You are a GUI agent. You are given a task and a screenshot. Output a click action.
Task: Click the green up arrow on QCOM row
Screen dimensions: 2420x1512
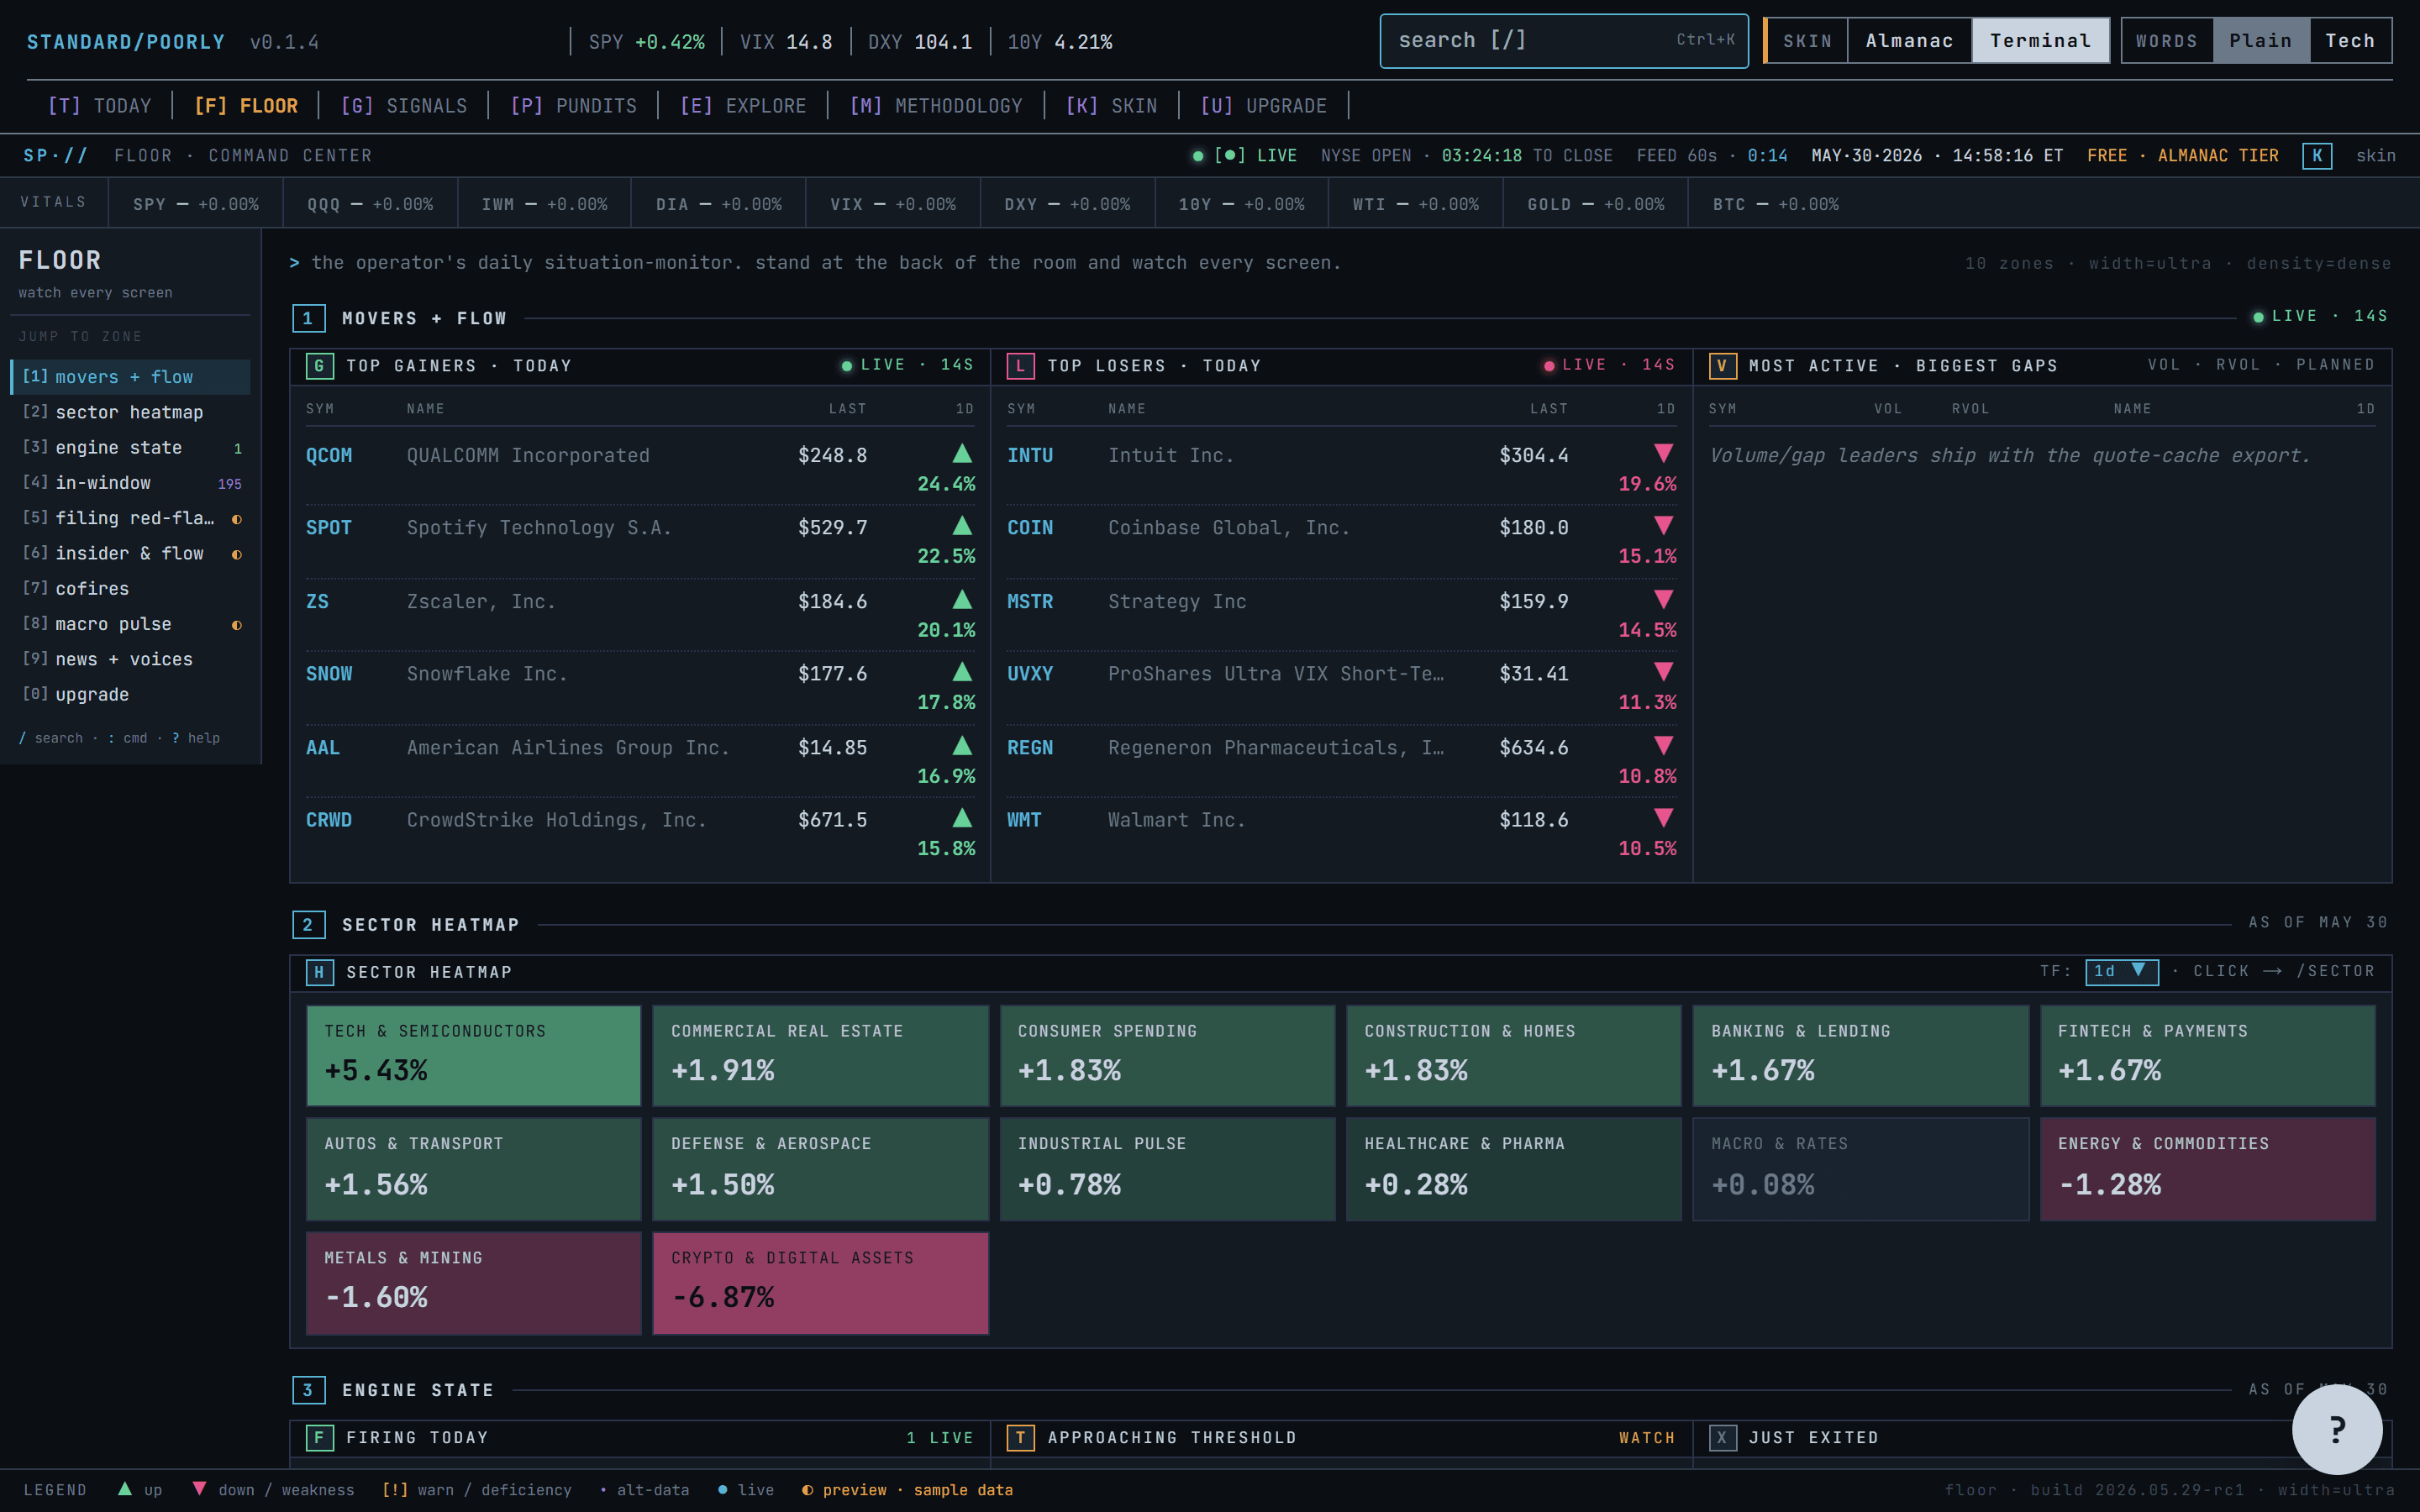[x=962, y=453]
